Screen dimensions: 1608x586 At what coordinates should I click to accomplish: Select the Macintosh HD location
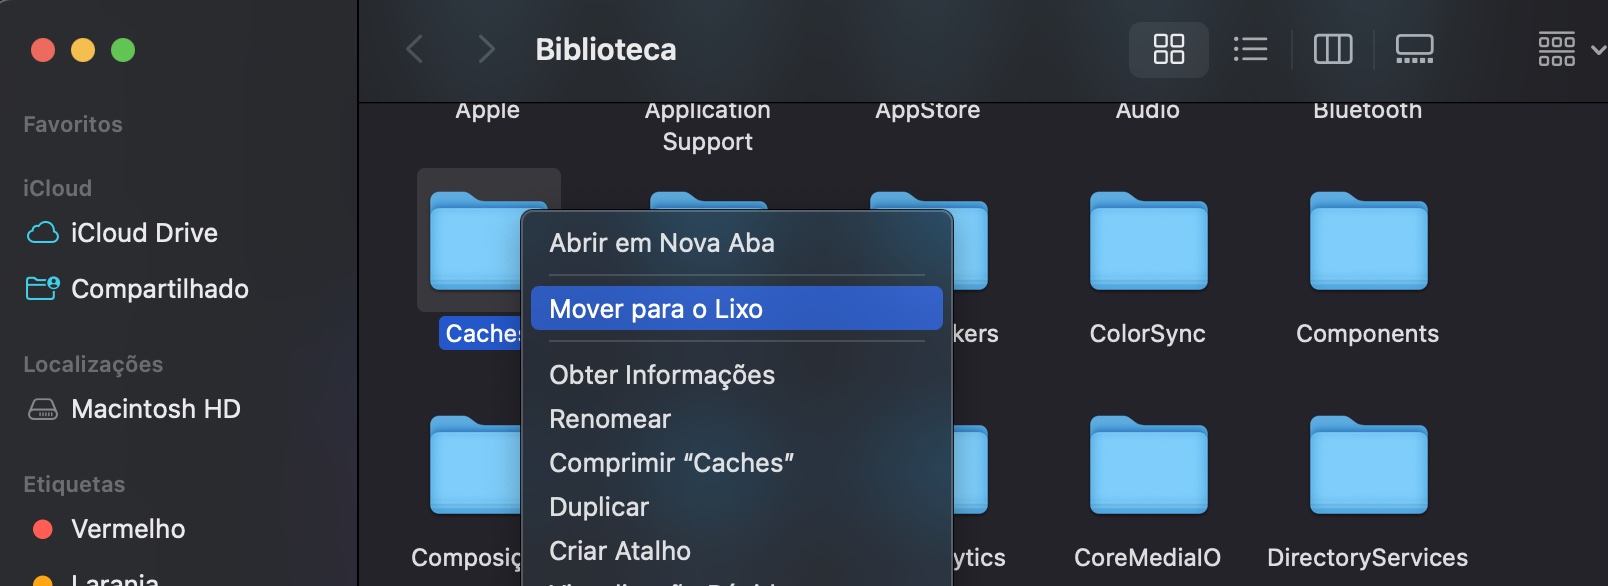154,408
